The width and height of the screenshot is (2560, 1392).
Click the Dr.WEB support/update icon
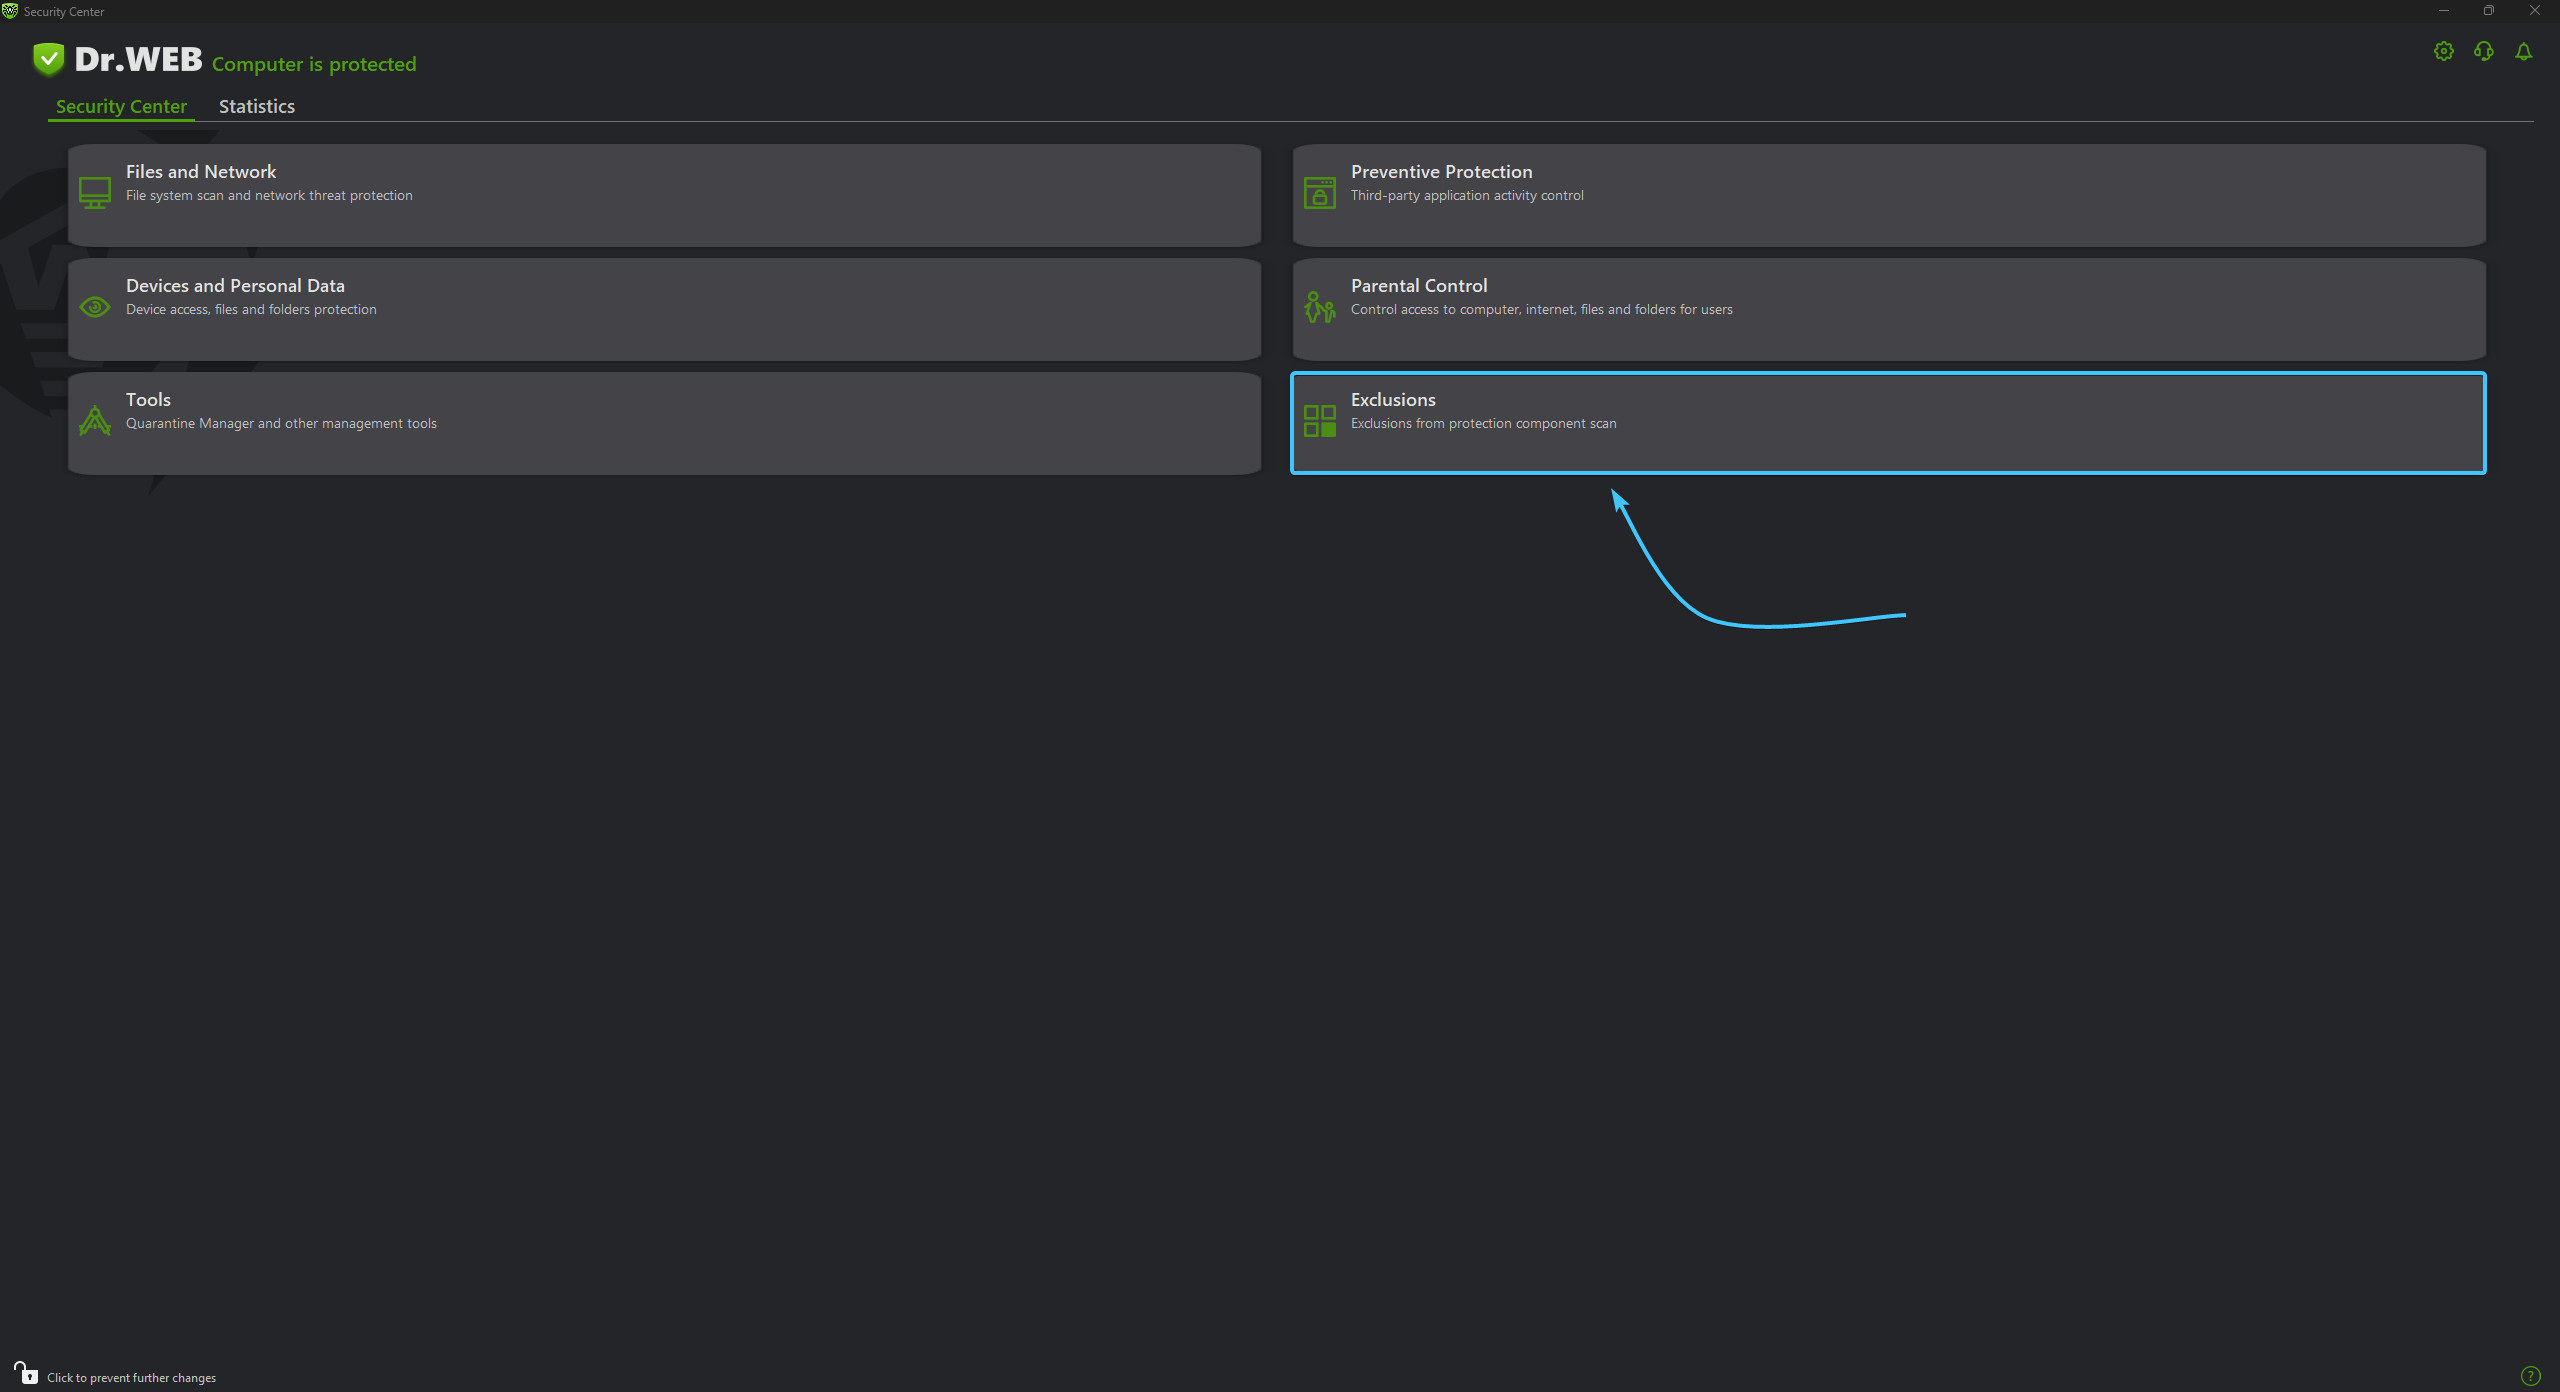tap(2483, 51)
